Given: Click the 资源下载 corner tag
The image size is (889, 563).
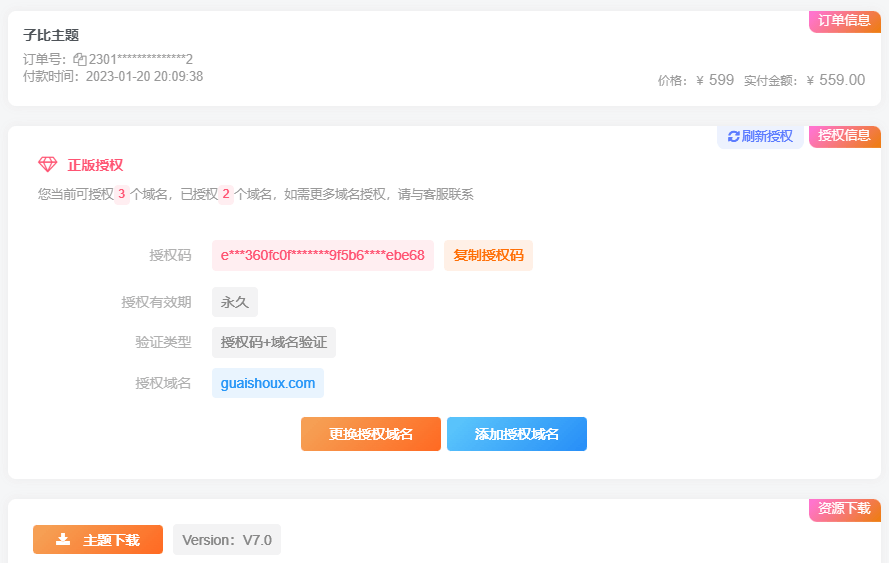Looking at the screenshot, I should 844,509.
